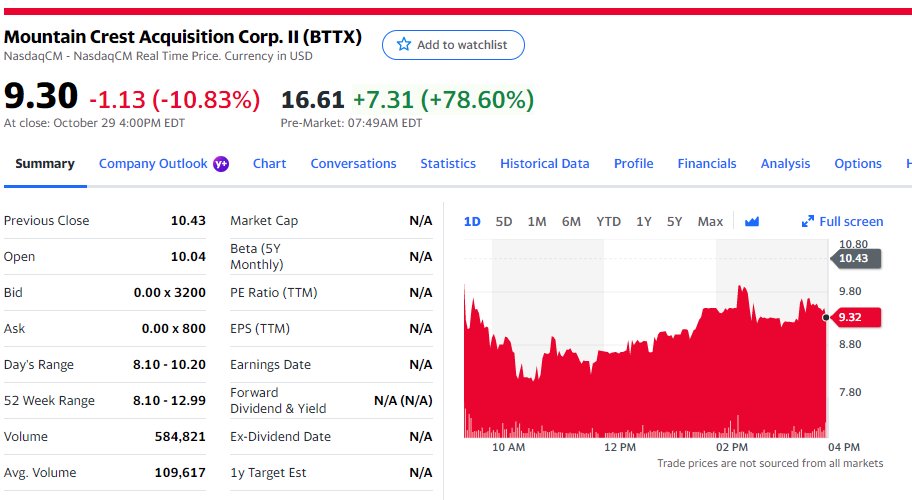Open the Statistics tab

[x=448, y=164]
